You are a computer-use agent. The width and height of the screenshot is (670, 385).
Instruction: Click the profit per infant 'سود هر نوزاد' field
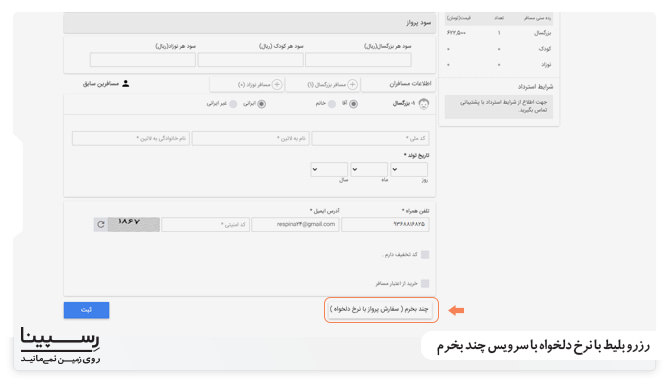(x=143, y=60)
